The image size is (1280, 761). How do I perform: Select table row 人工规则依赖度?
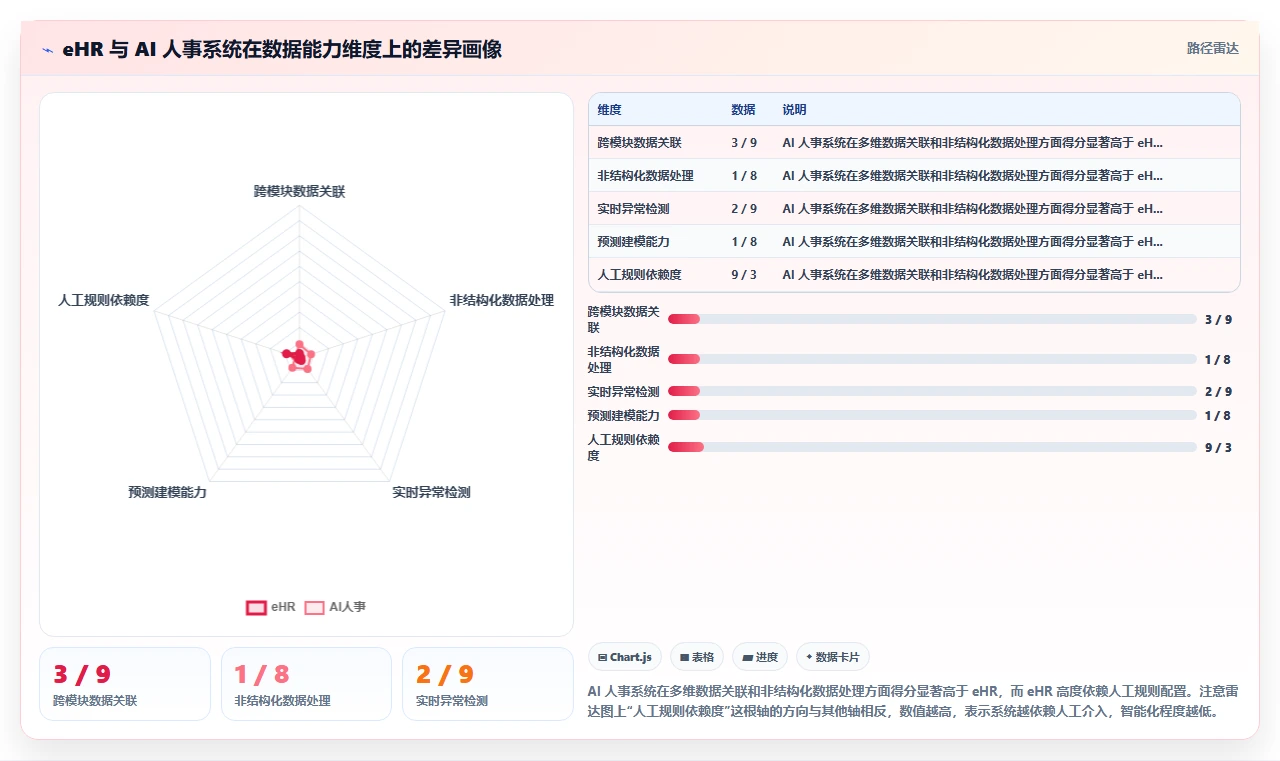click(914, 275)
